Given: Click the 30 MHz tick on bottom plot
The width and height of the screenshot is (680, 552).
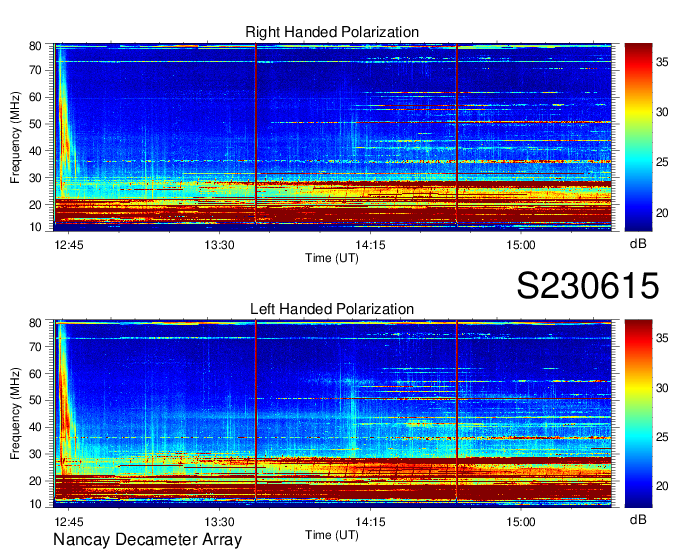Looking at the screenshot, I should [35, 454].
